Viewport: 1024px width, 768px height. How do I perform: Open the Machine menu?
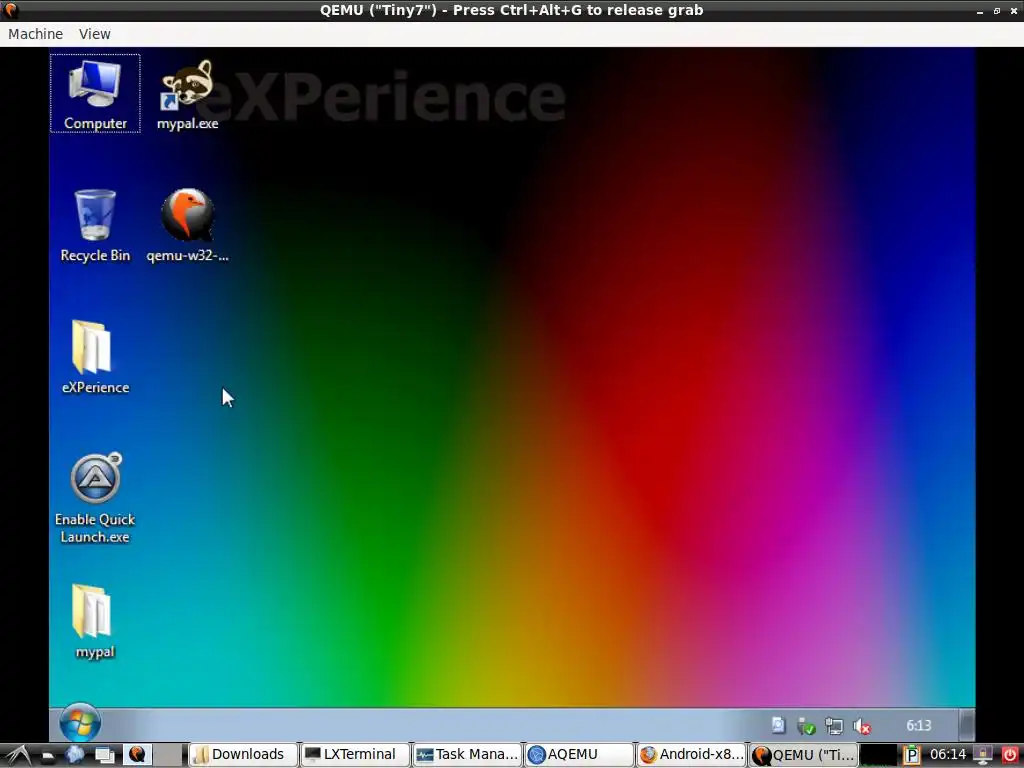click(x=35, y=34)
